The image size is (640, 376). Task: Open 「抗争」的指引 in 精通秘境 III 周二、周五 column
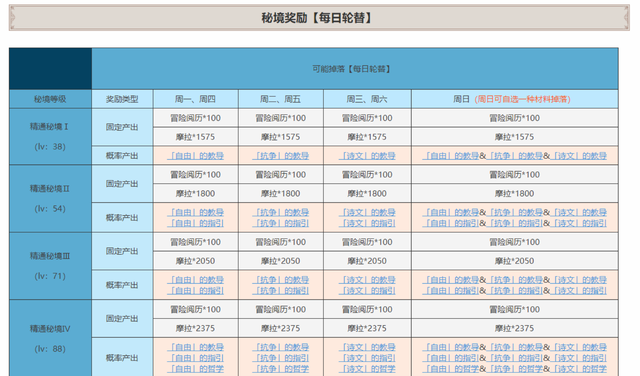point(281,291)
